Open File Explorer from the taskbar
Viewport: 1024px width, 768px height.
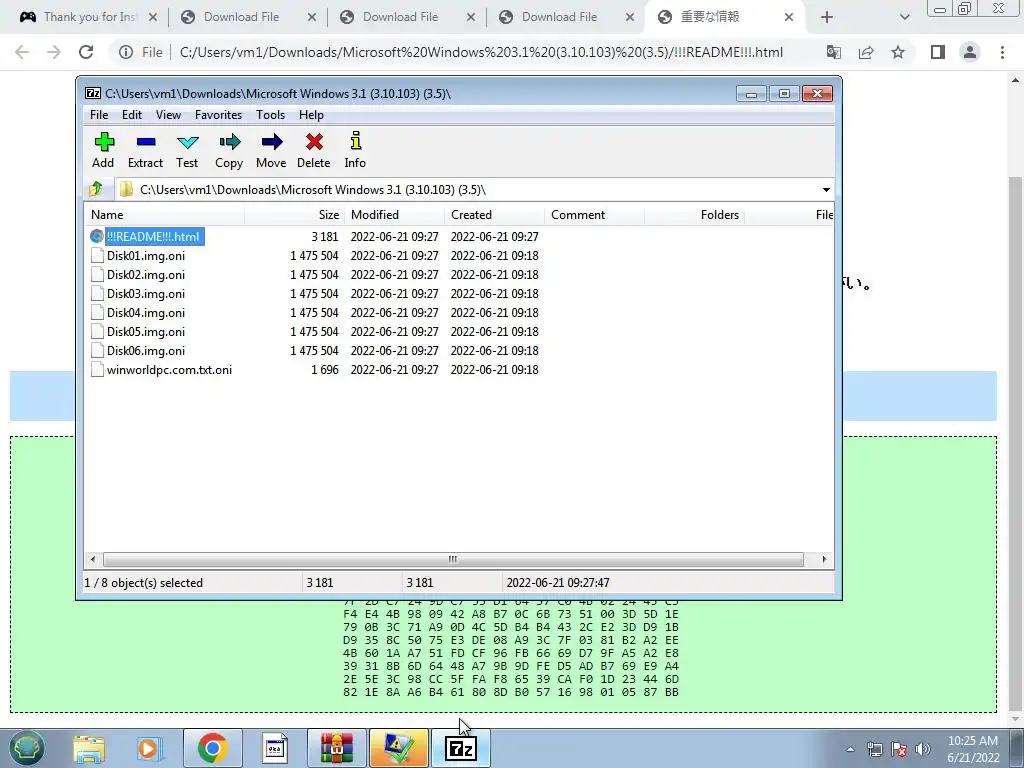89,748
